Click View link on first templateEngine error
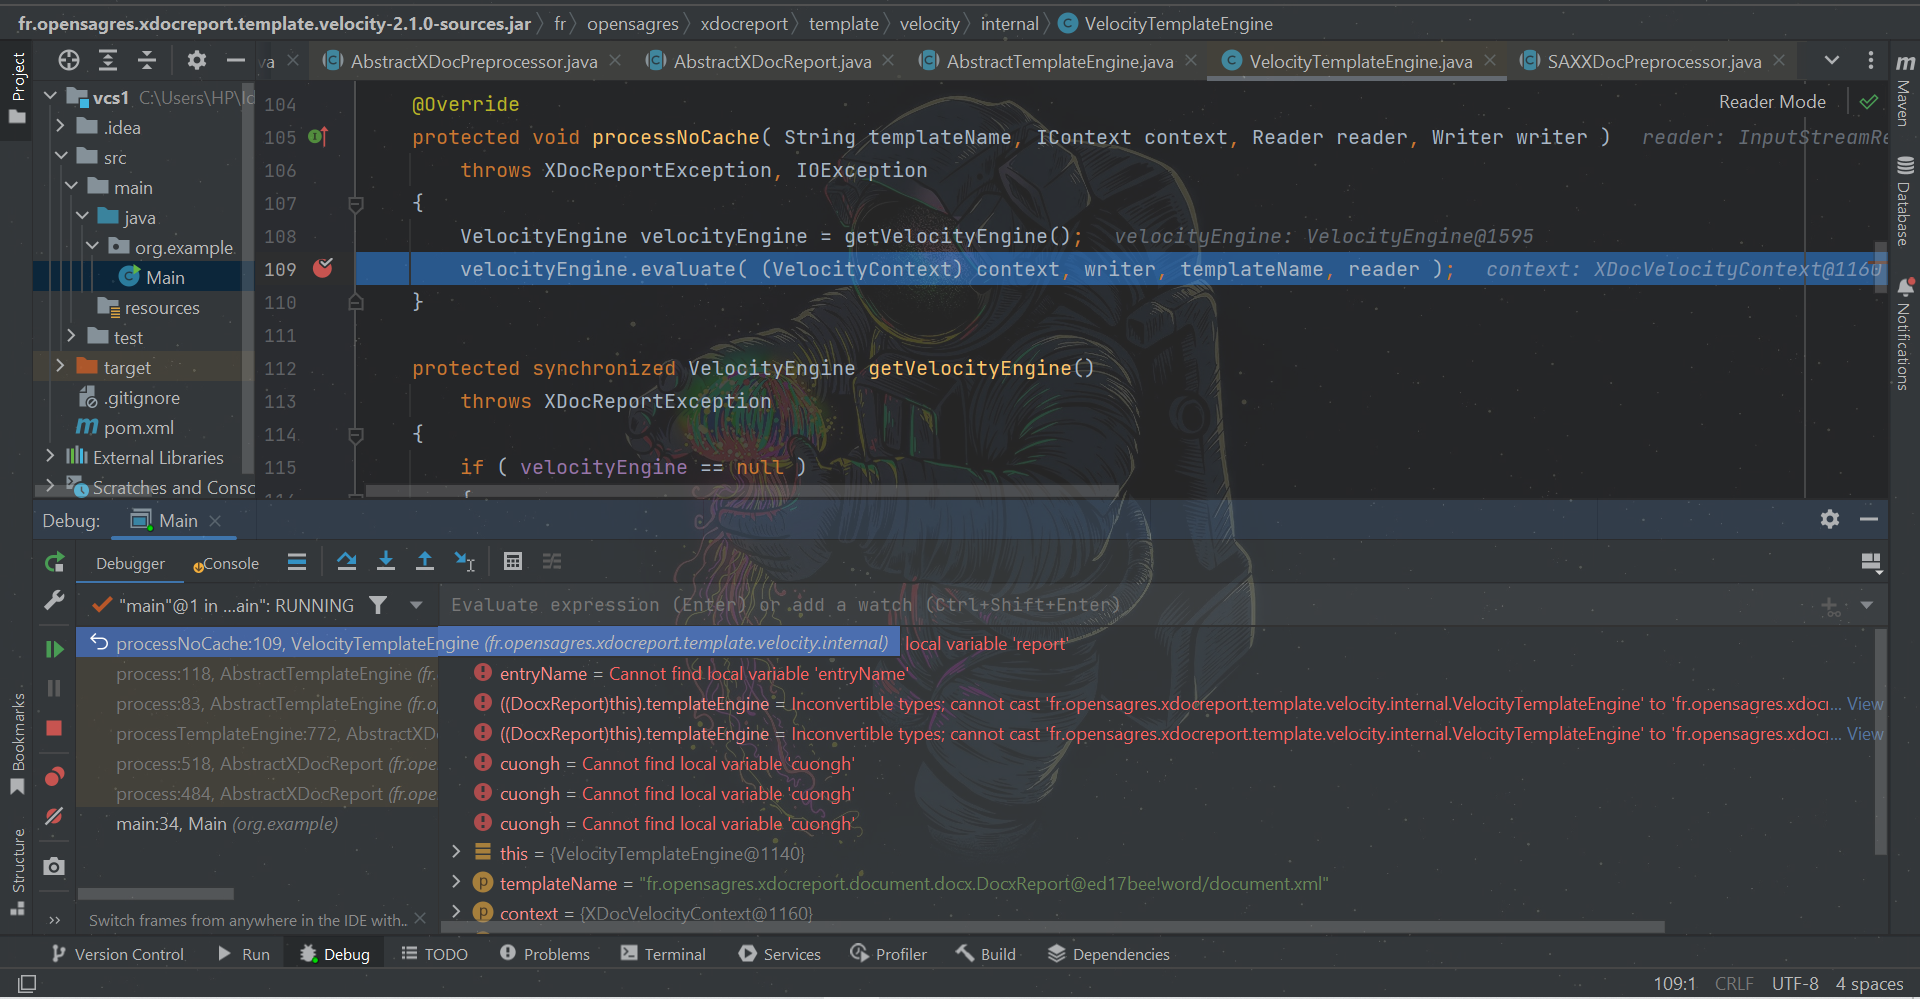 [1865, 704]
